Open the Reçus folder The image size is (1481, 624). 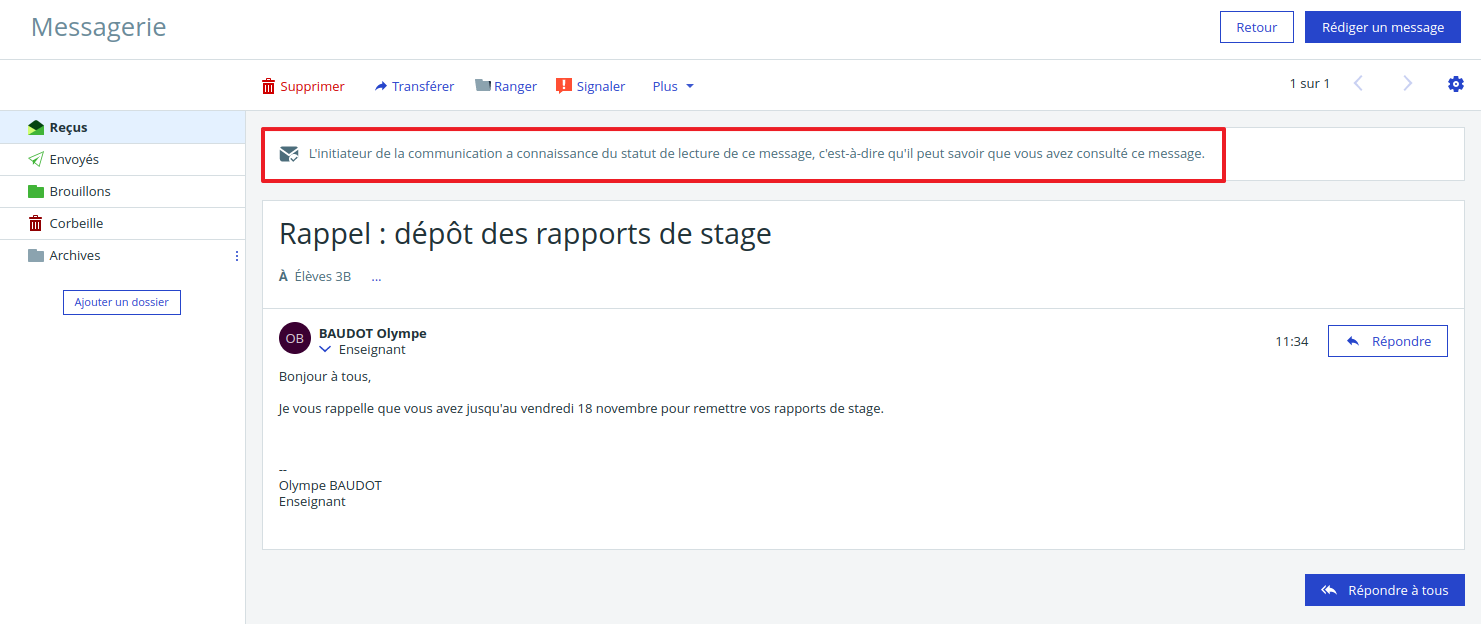[x=68, y=128]
